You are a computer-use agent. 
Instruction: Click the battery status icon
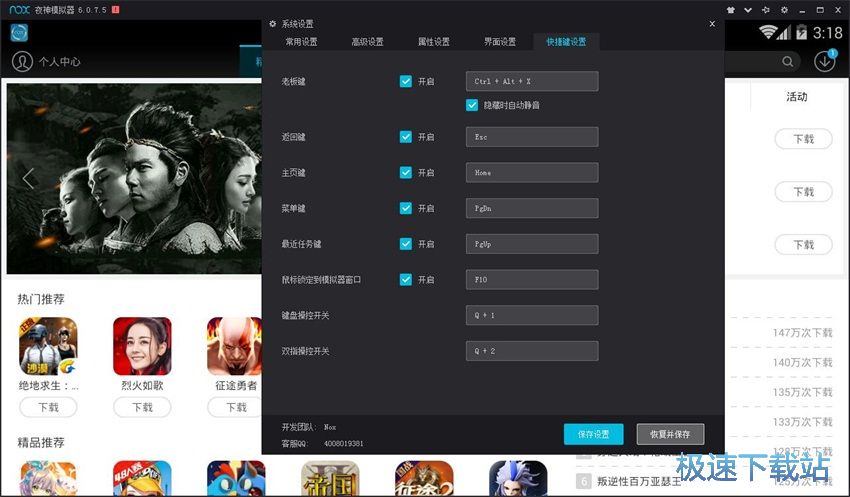[x=801, y=32]
